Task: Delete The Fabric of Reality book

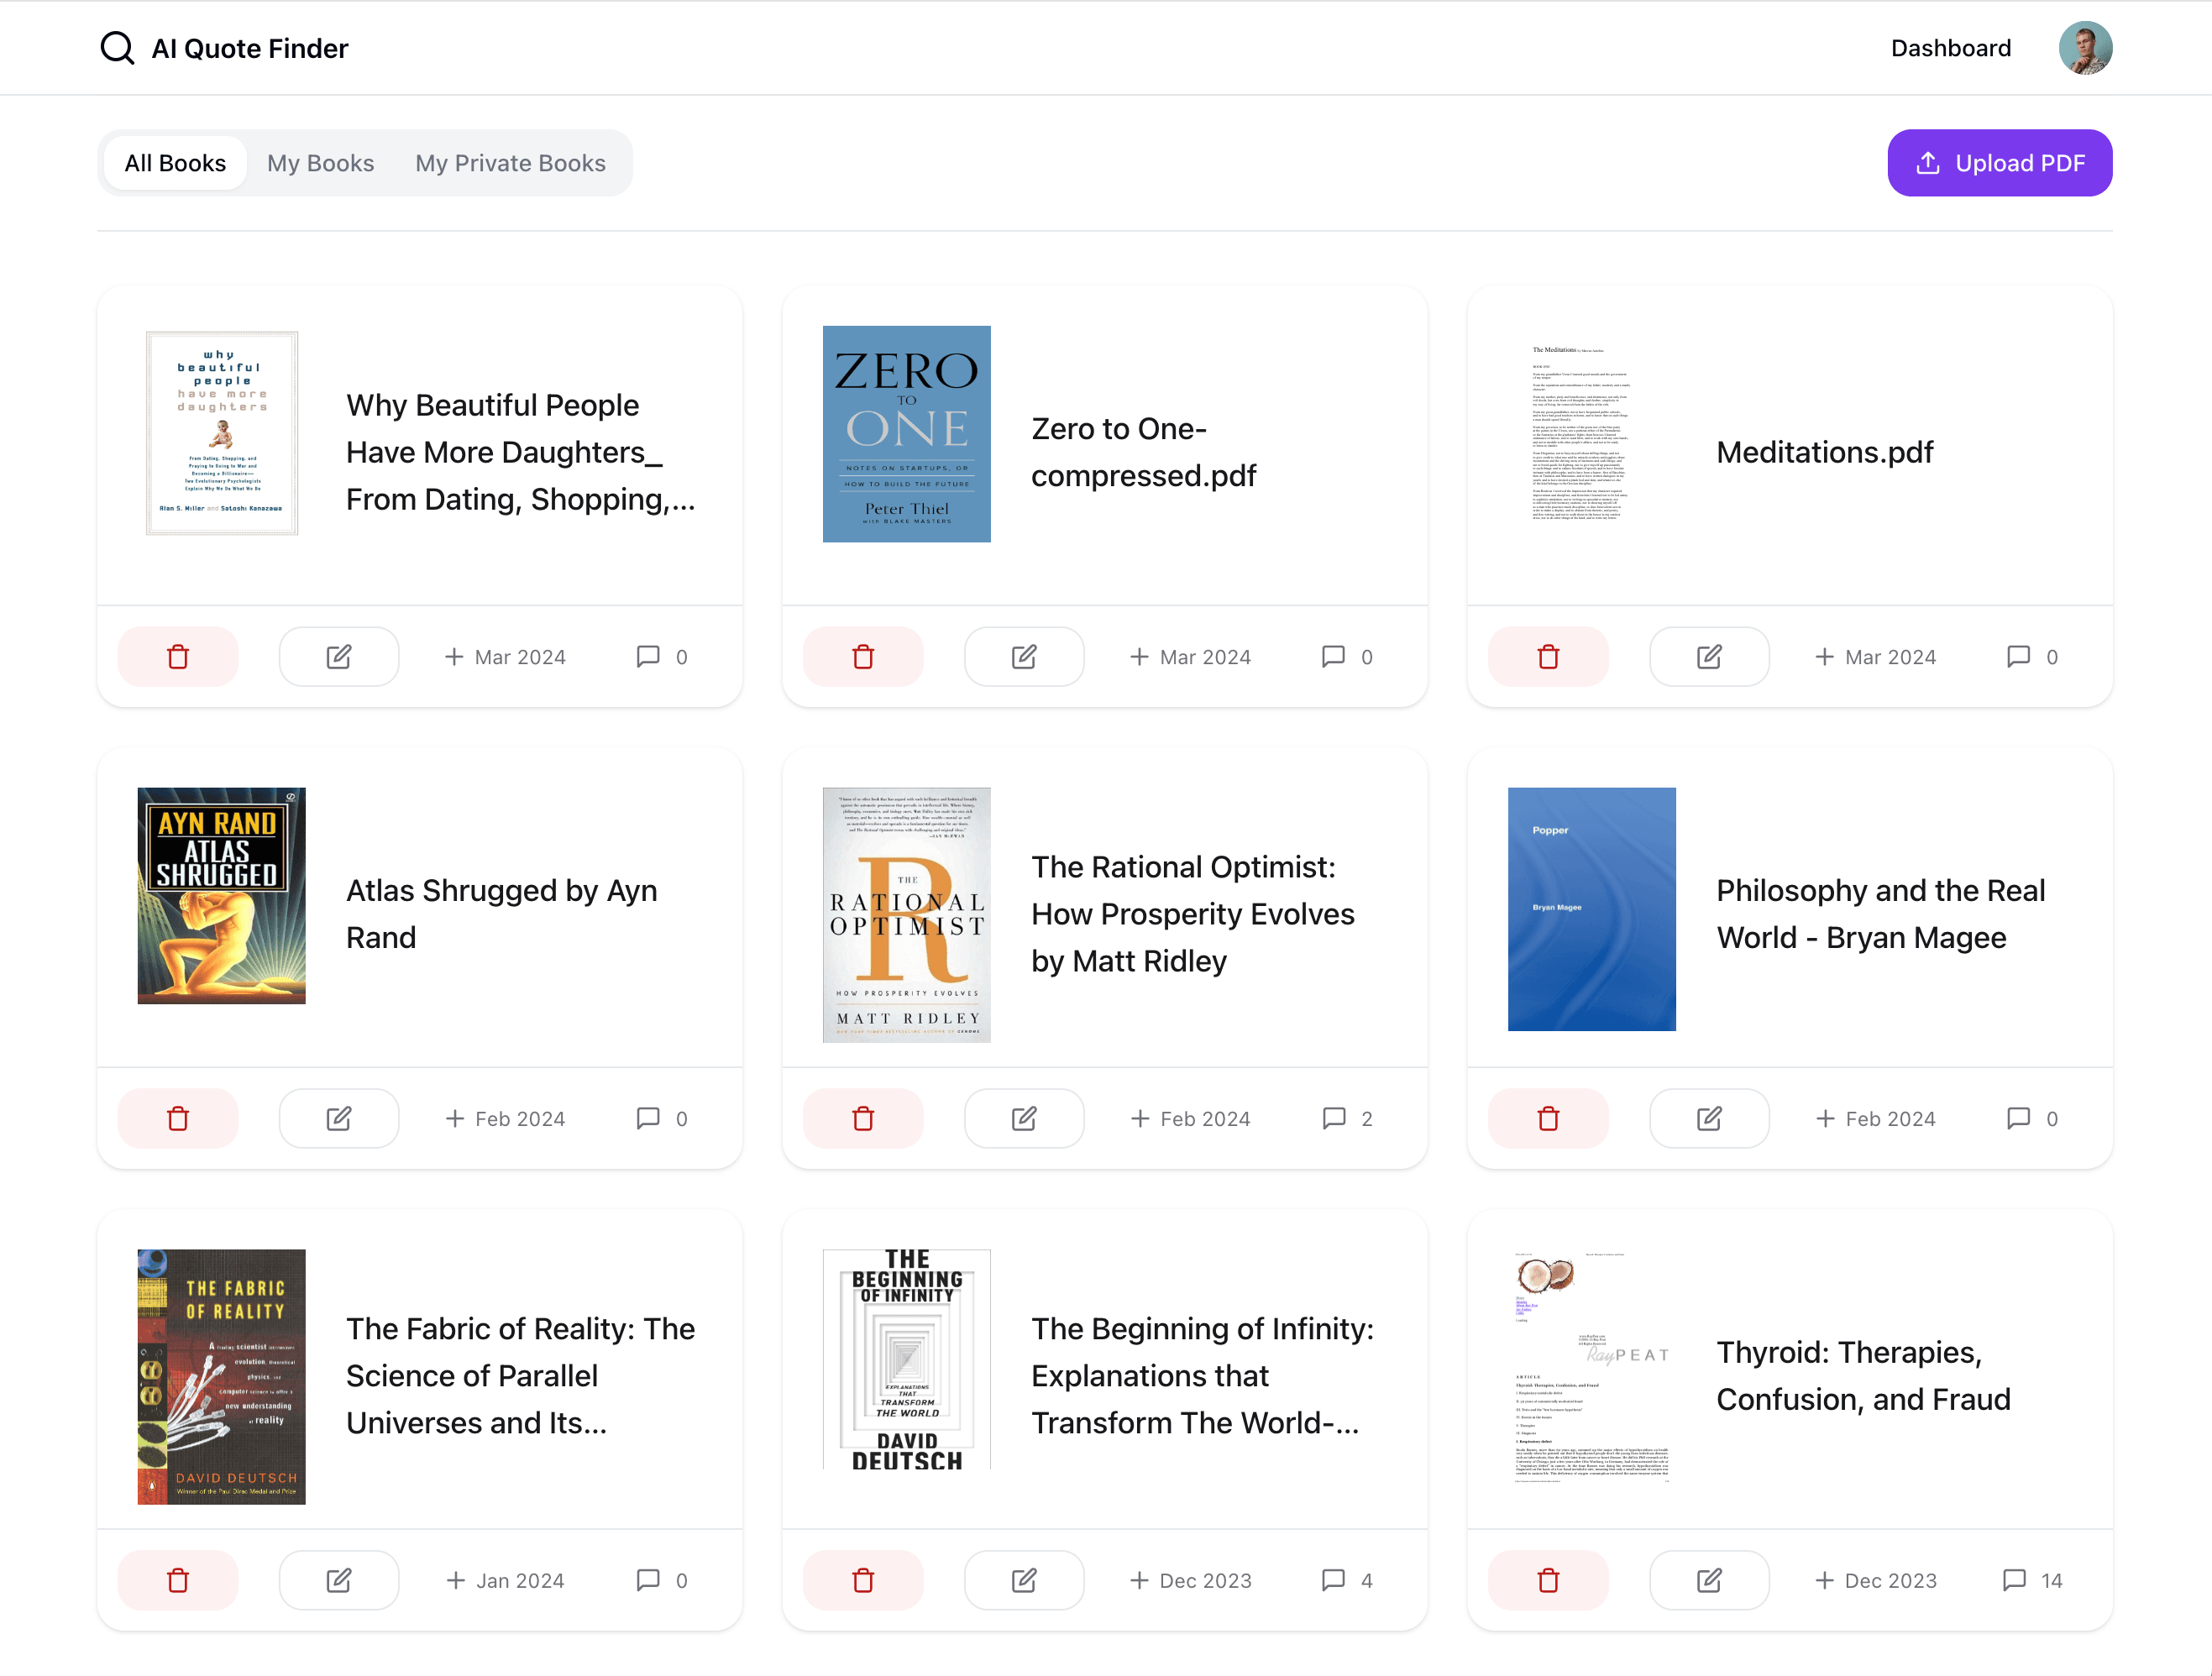Action: [178, 1580]
